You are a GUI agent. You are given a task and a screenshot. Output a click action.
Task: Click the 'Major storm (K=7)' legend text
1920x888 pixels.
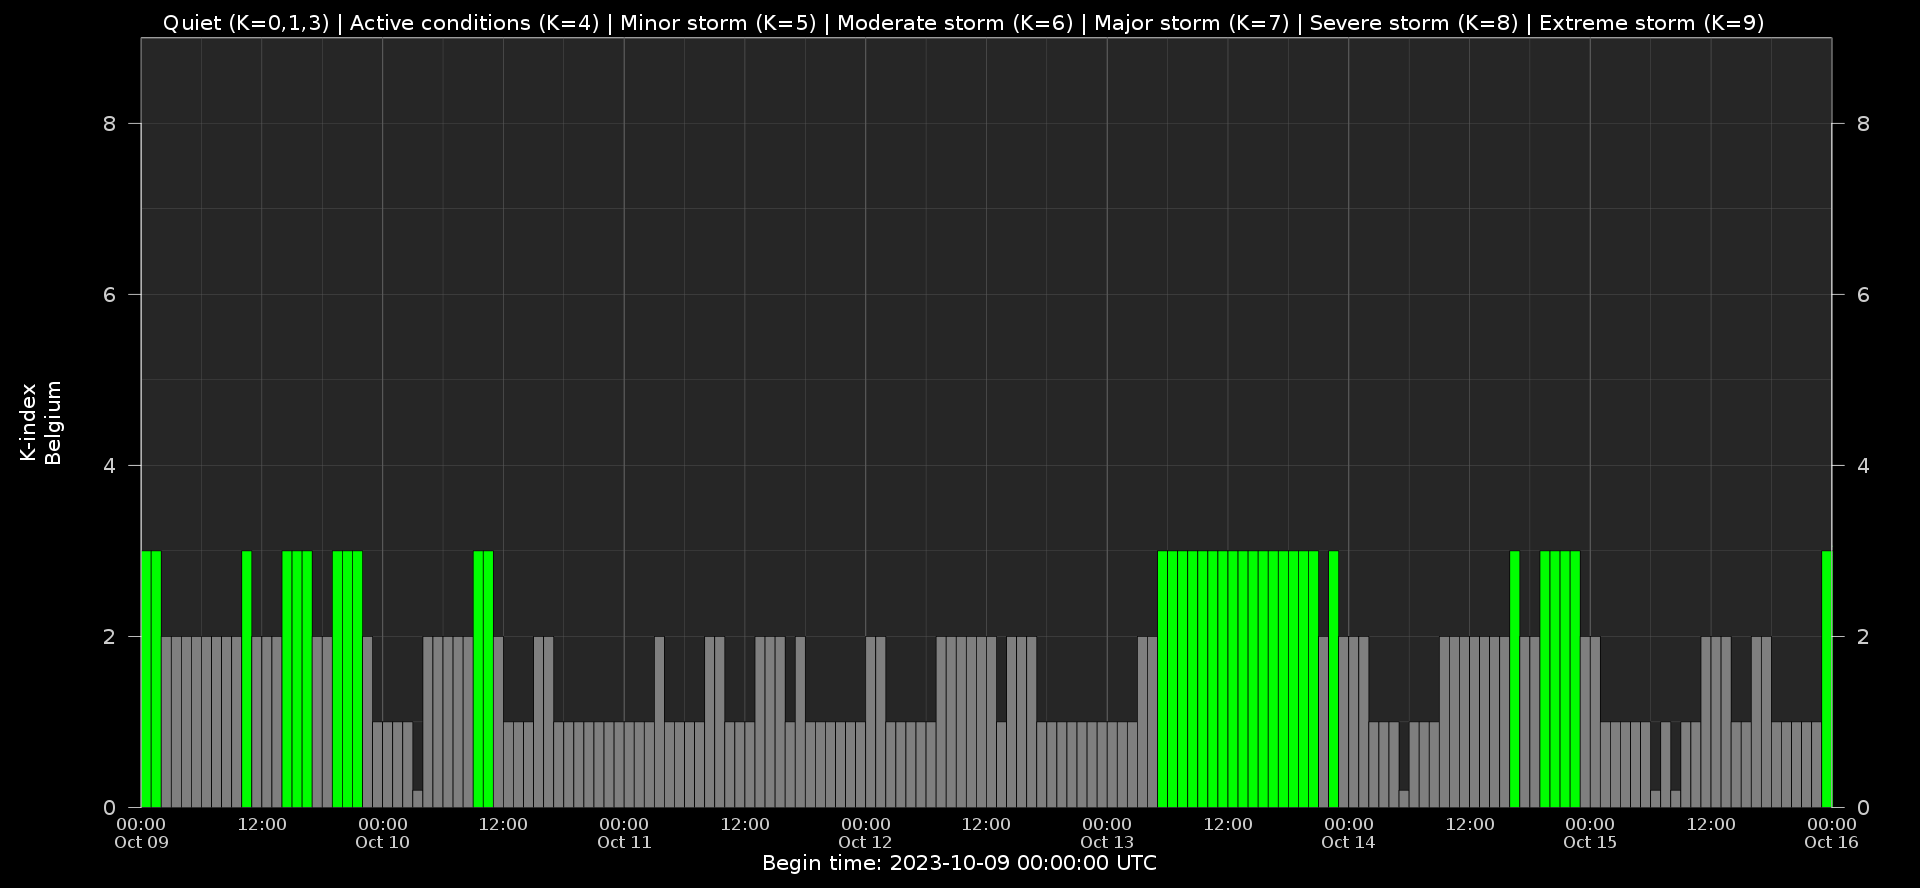point(1191,23)
